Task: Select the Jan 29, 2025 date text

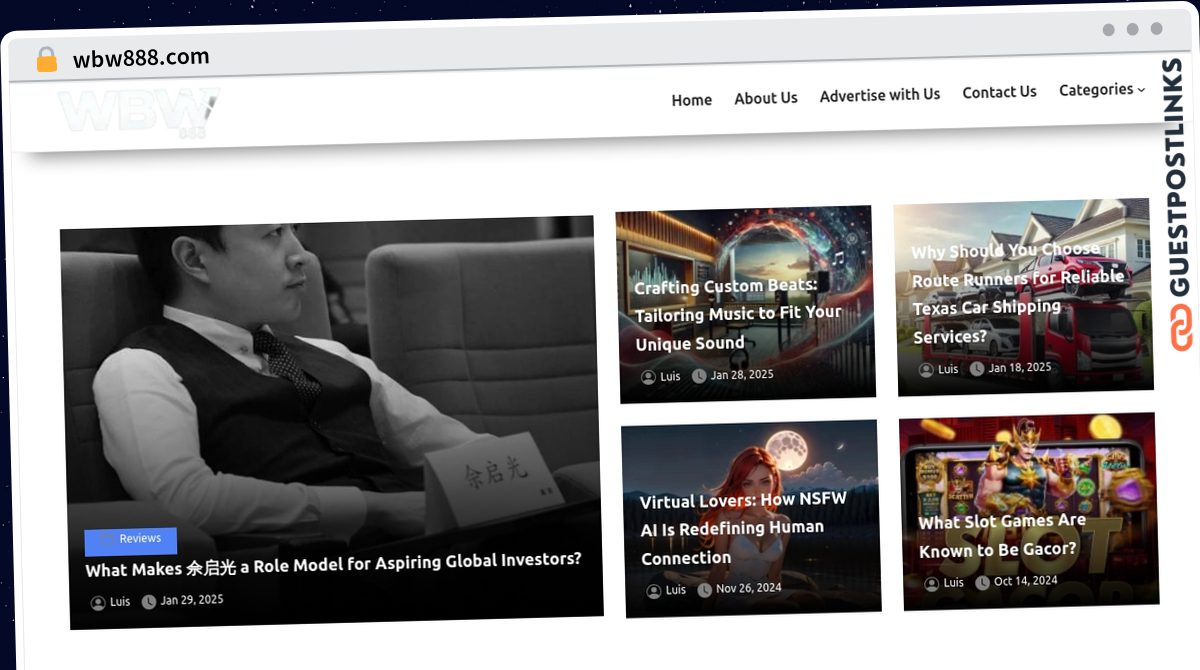Action: pyautogui.click(x=192, y=600)
